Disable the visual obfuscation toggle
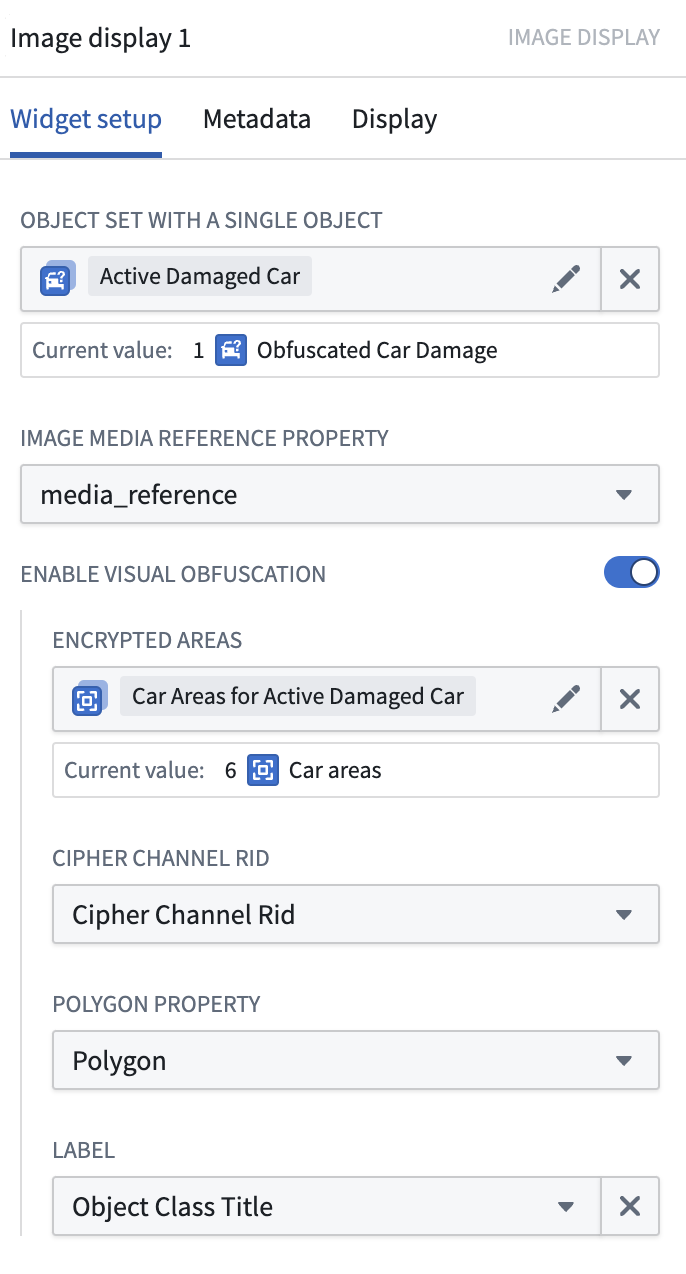Screen dimensions: 686x1274 coord(632,572)
